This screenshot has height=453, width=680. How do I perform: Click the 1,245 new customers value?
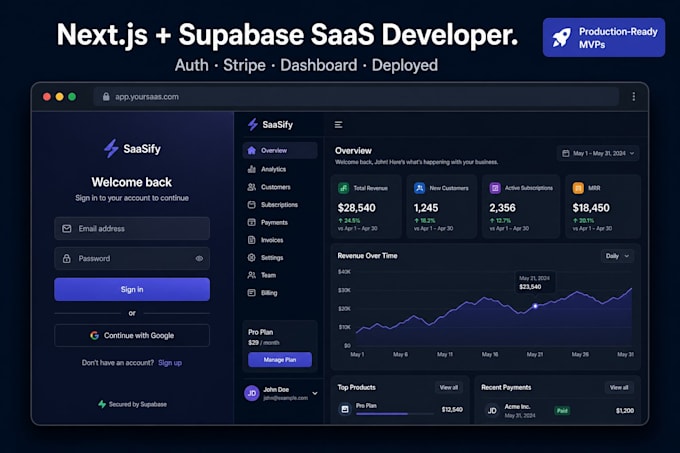coord(426,208)
